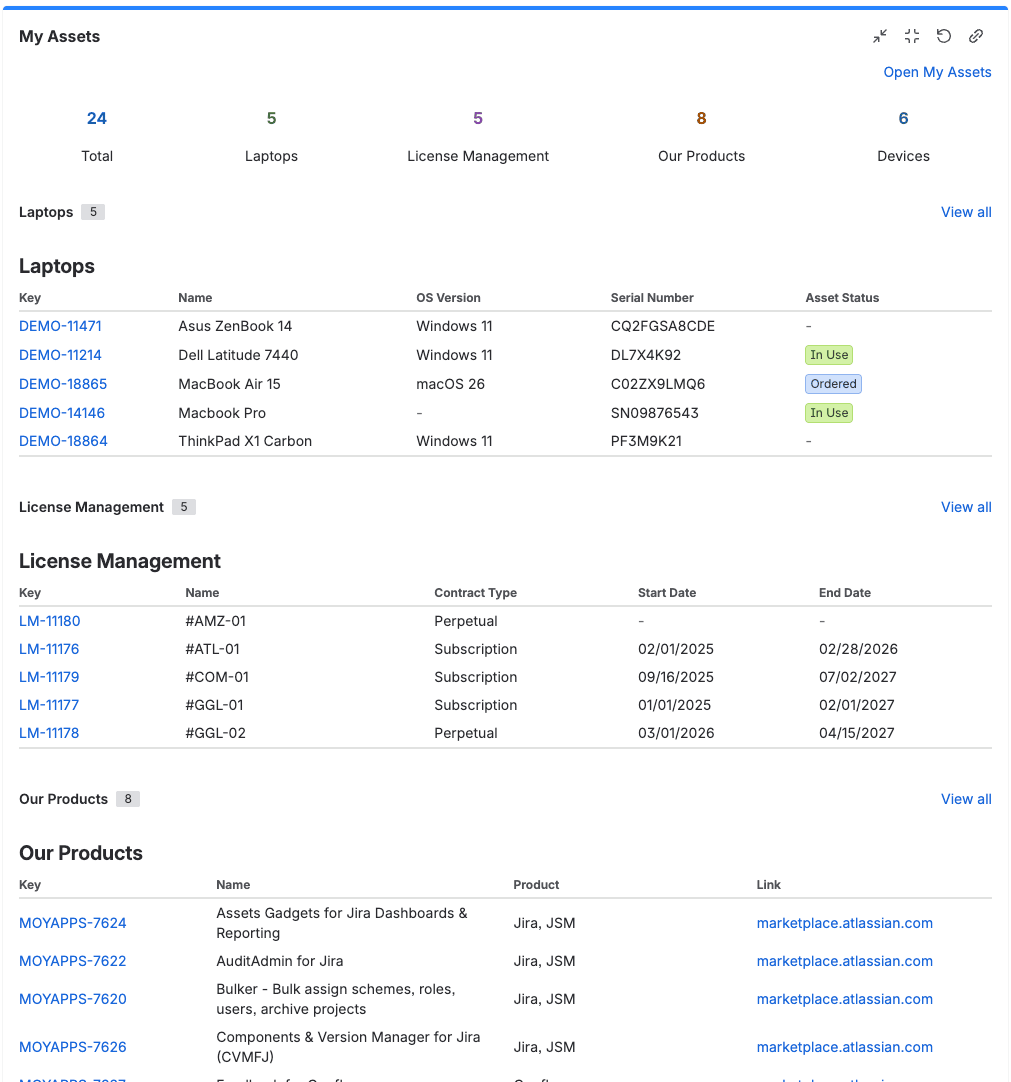Open My Assets link
Image resolution: width=1011 pixels, height=1082 pixels.
coord(937,72)
